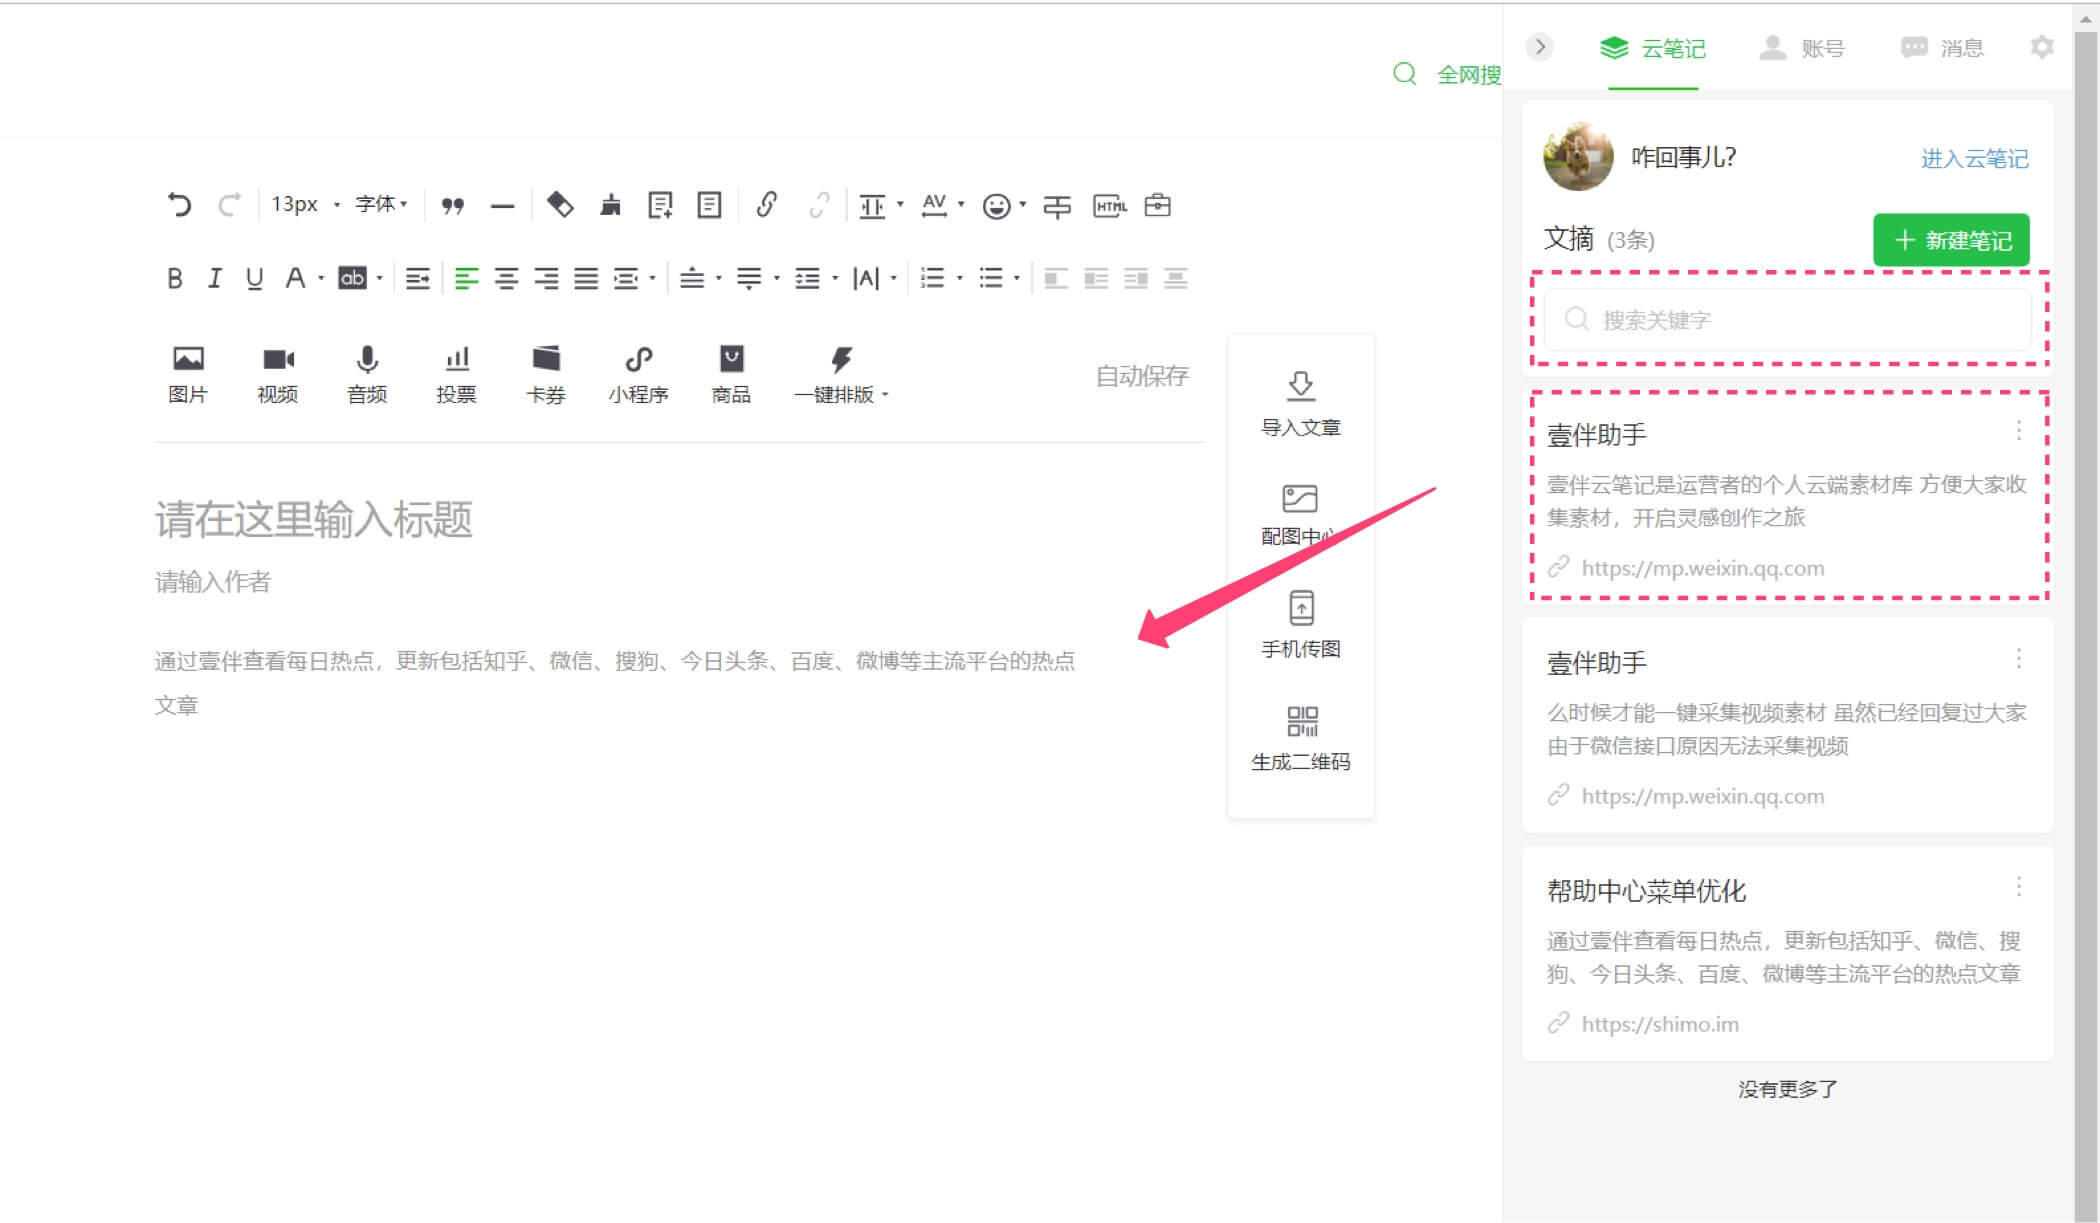Focus the 搜索关键字 search field
Image resolution: width=2100 pixels, height=1223 pixels.
[1788, 319]
